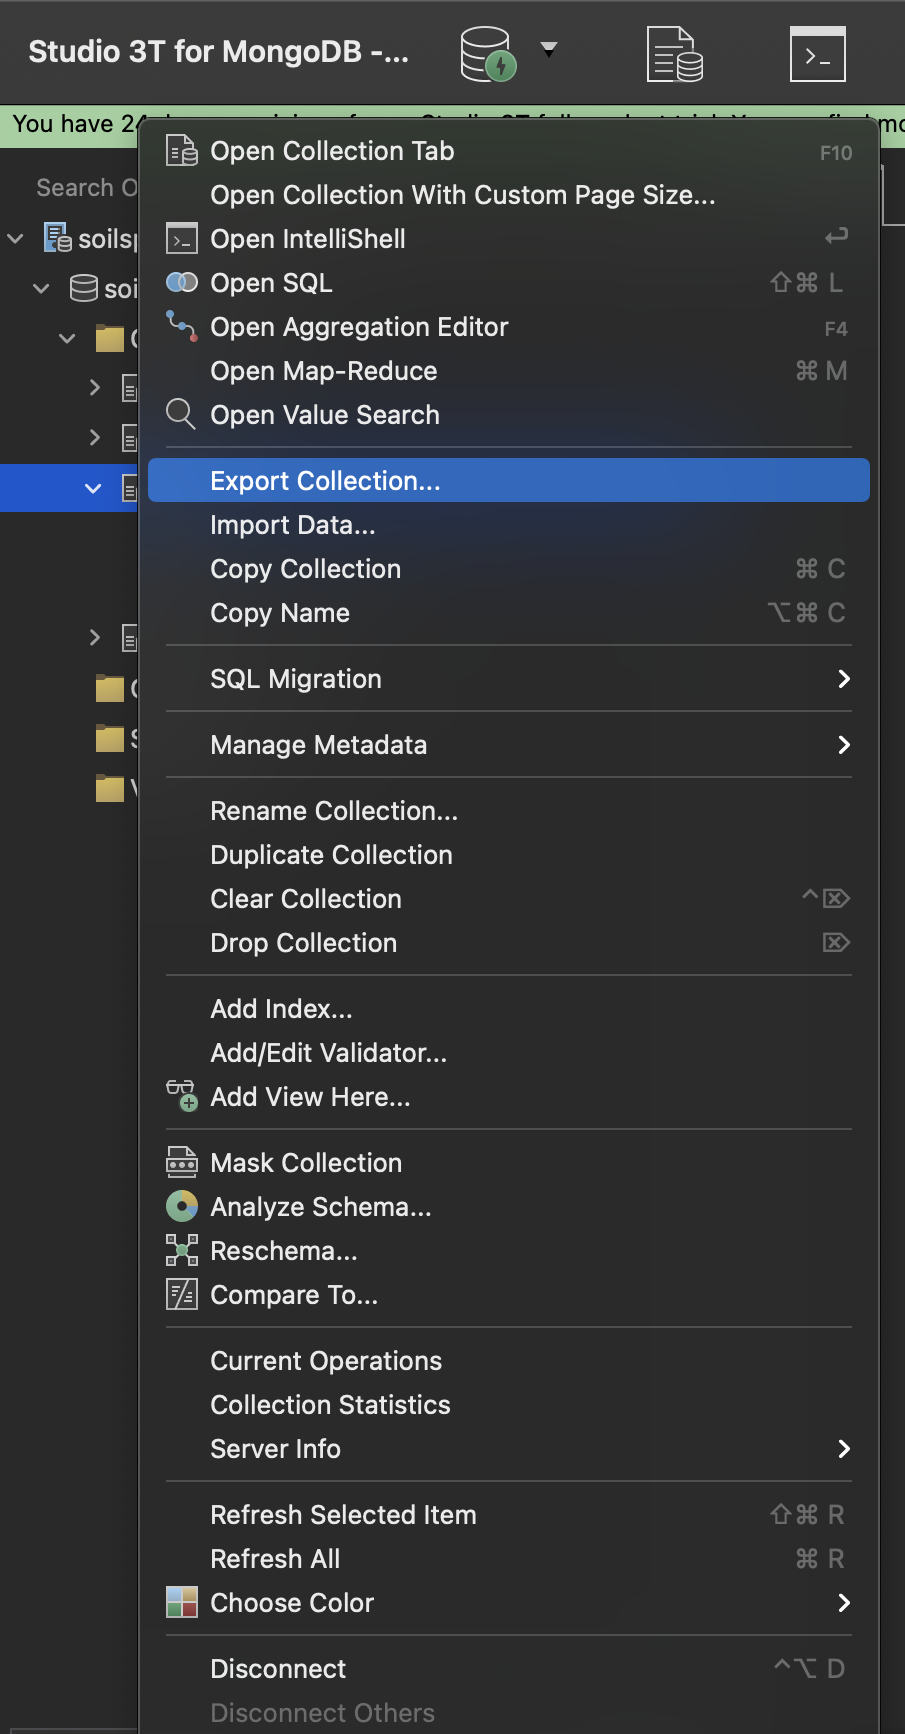
Task: Click Mask Collection option
Action: [x=305, y=1163]
